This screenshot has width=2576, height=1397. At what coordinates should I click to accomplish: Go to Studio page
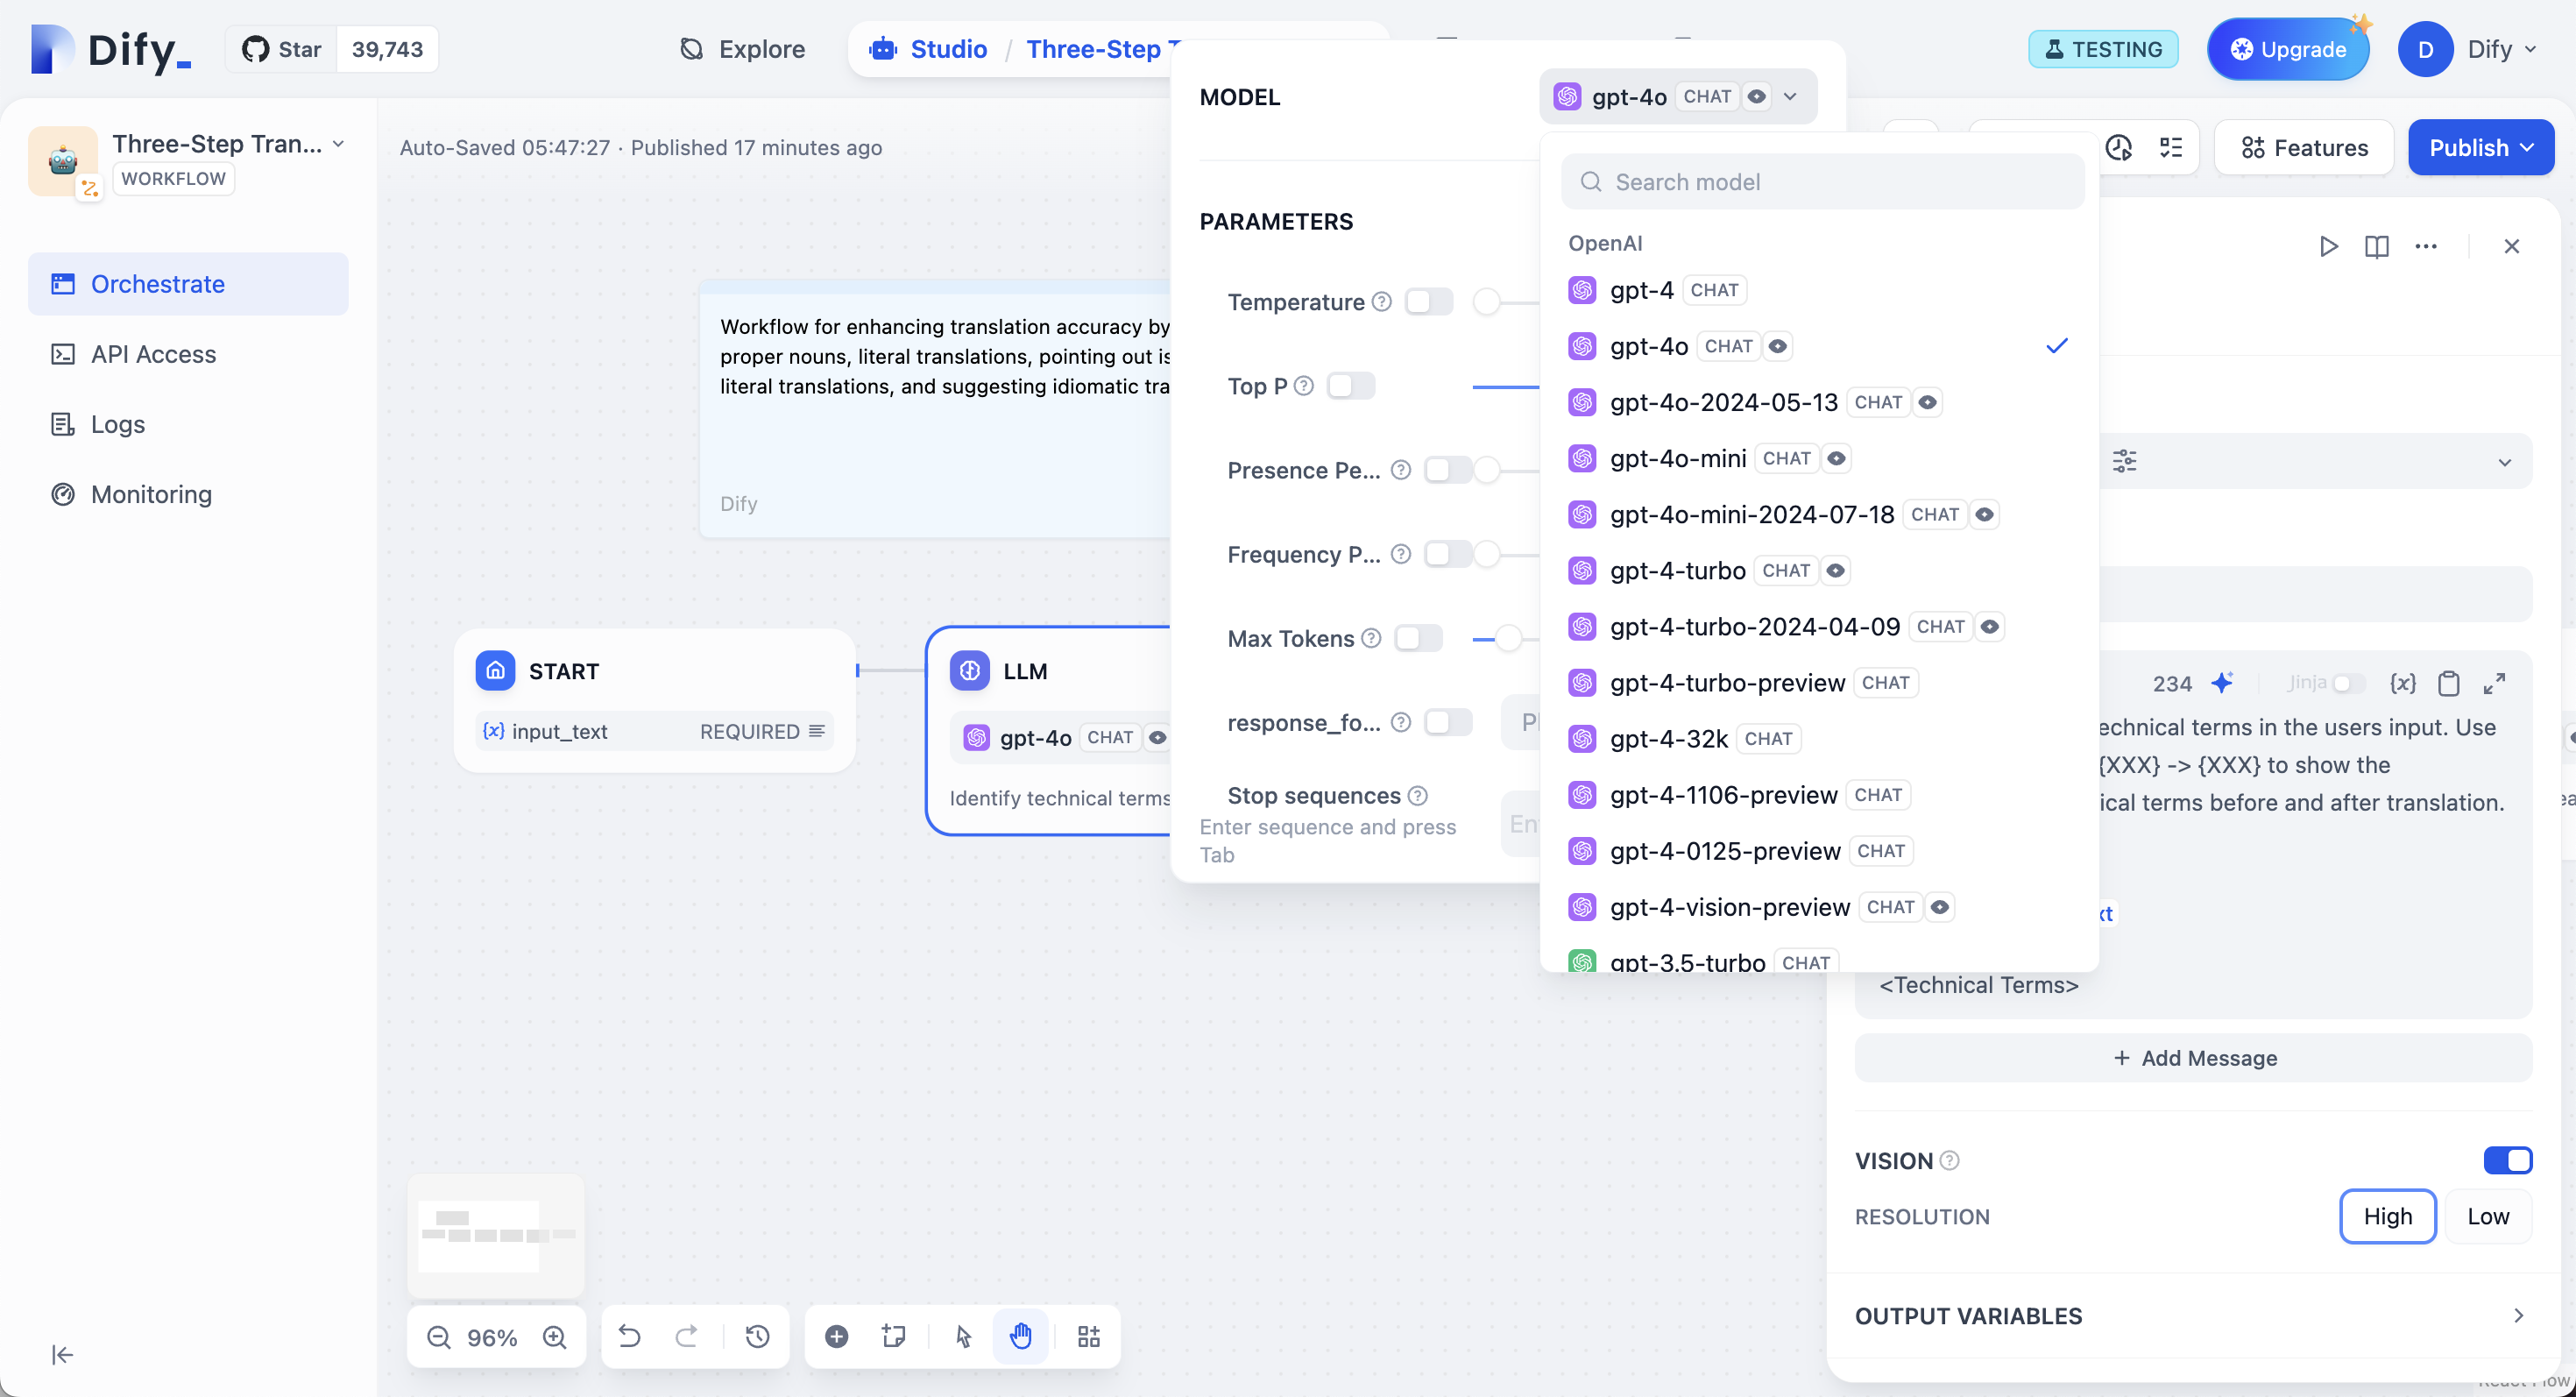click(929, 49)
